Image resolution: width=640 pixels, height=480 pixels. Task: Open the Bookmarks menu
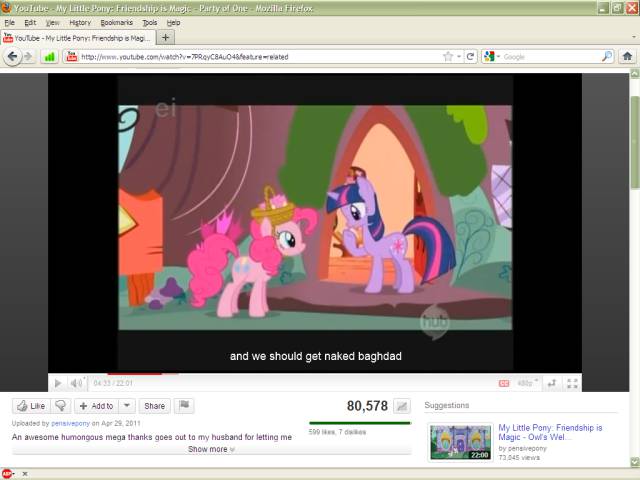pyautogui.click(x=117, y=22)
